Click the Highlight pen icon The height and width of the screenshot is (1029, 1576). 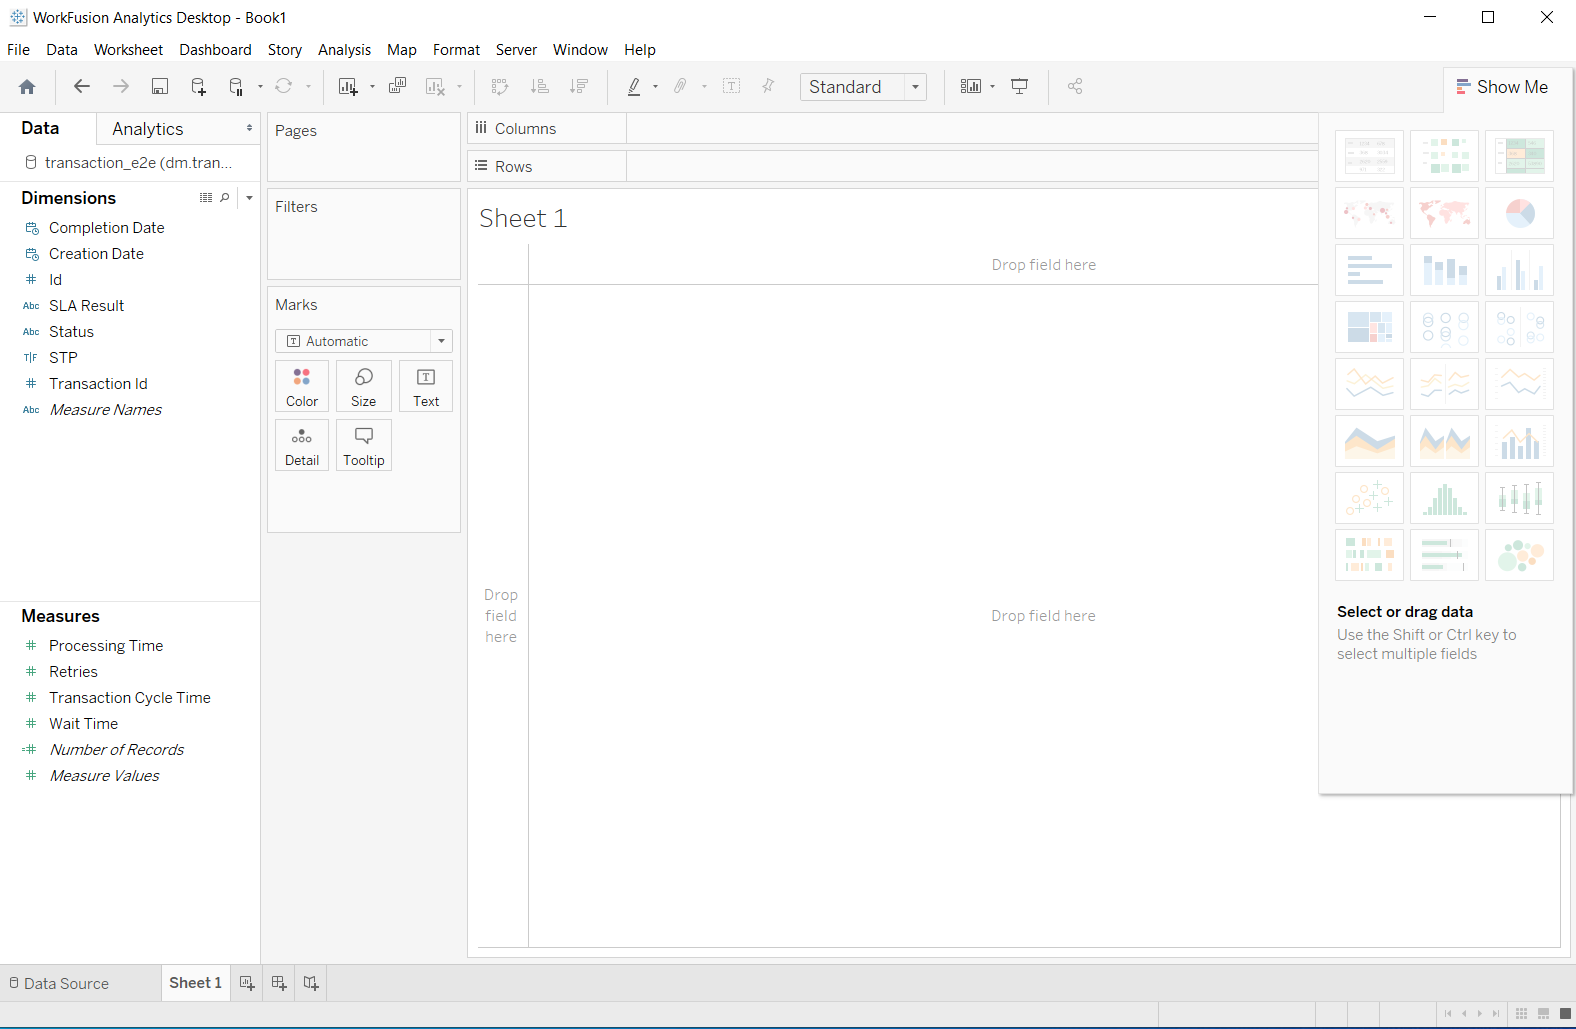(634, 87)
